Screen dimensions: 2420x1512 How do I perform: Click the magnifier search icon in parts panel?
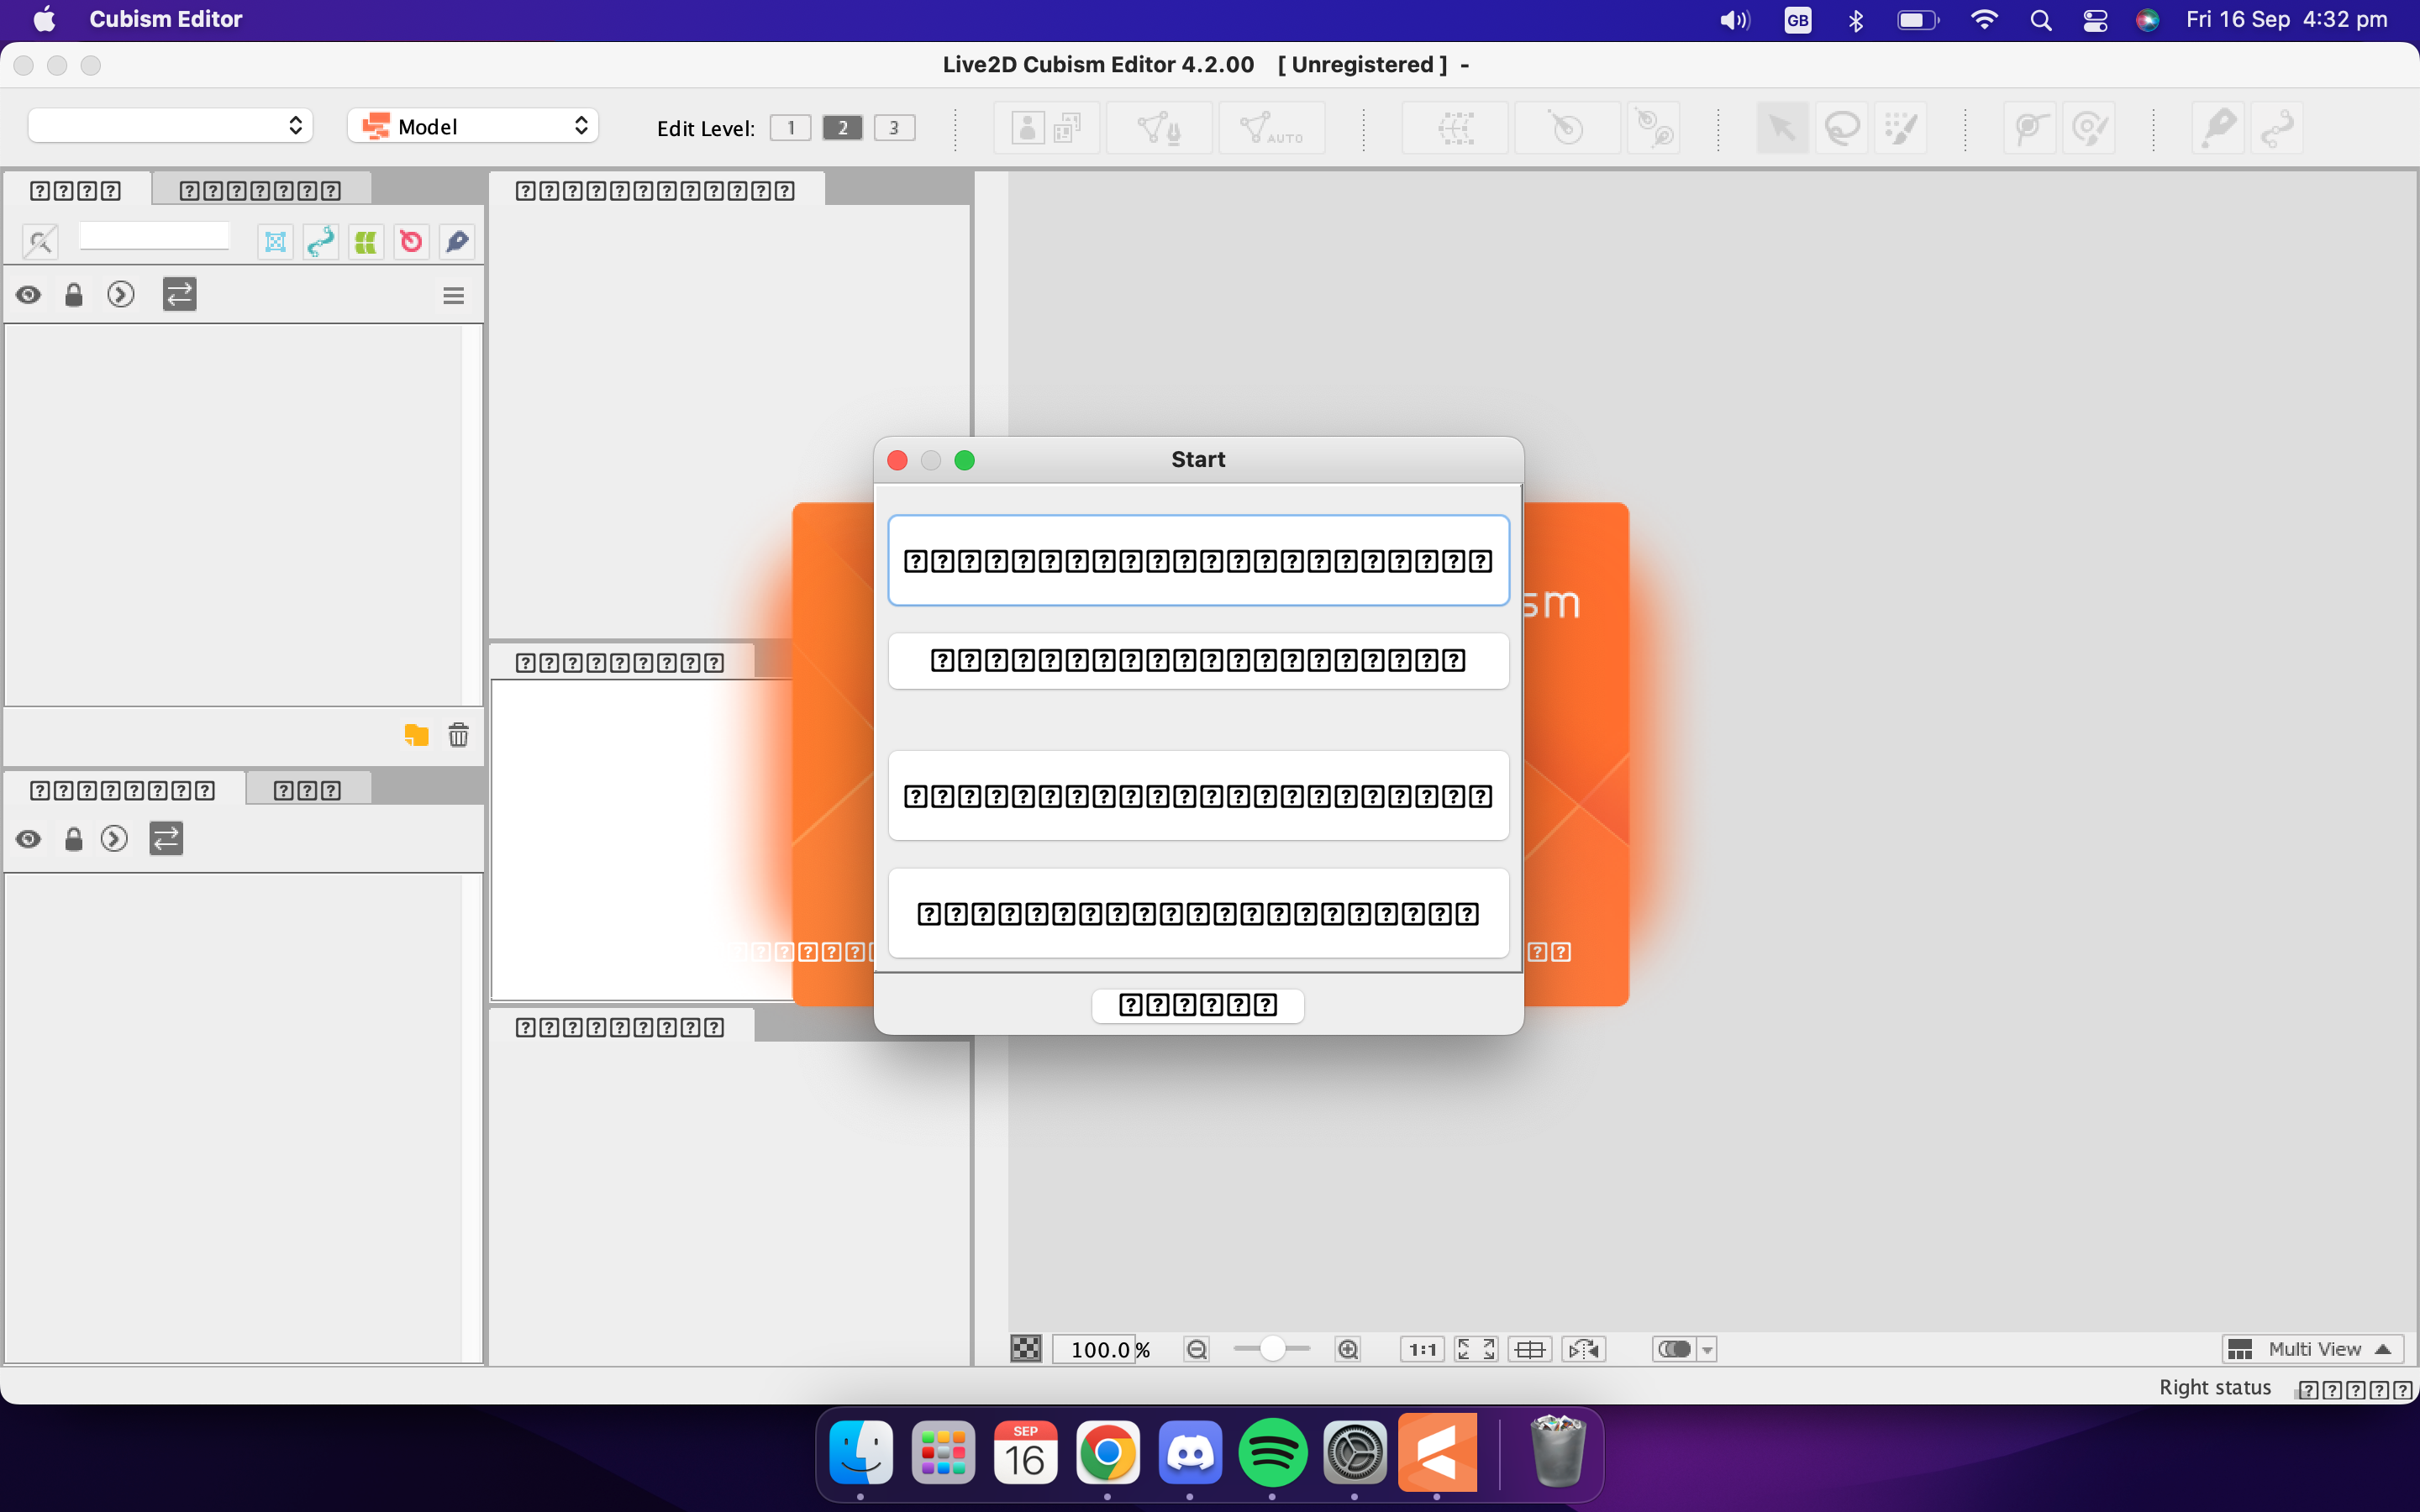tap(40, 241)
